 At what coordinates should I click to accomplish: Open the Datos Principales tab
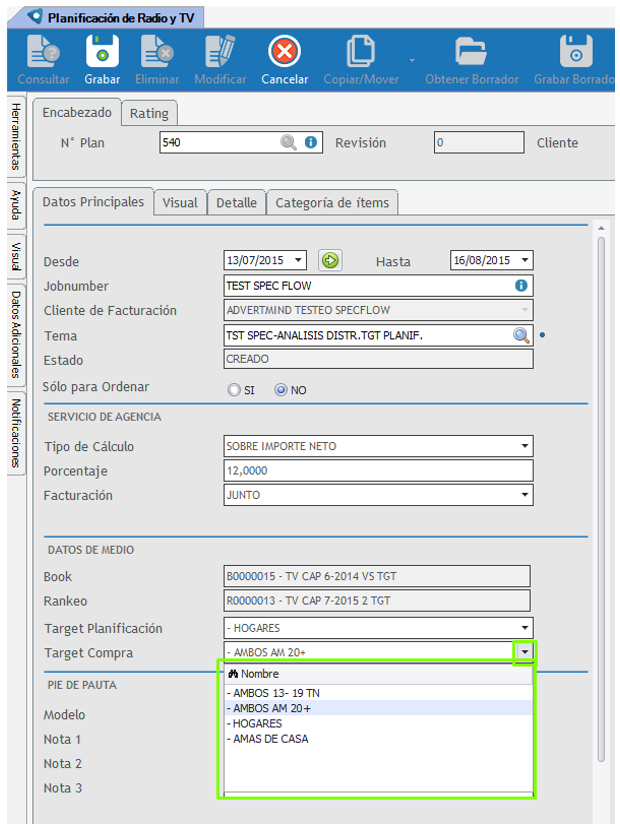[93, 202]
